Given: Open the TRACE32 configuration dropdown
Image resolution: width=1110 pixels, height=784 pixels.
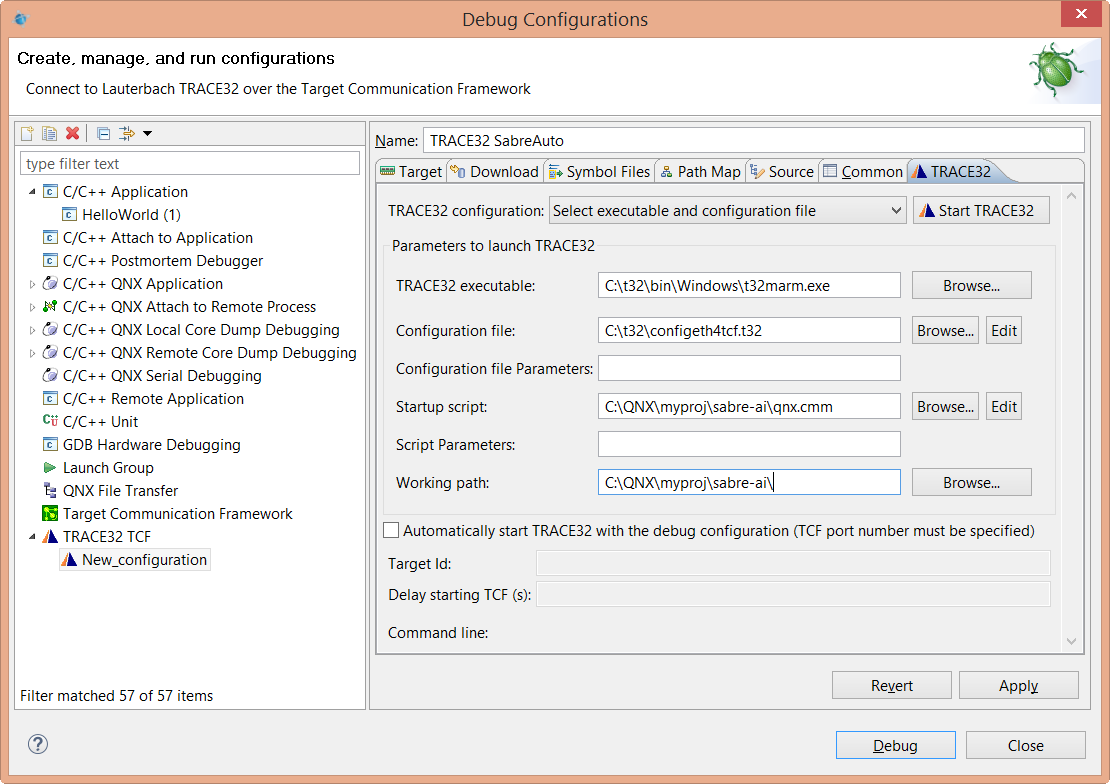Looking at the screenshot, I should click(x=727, y=210).
